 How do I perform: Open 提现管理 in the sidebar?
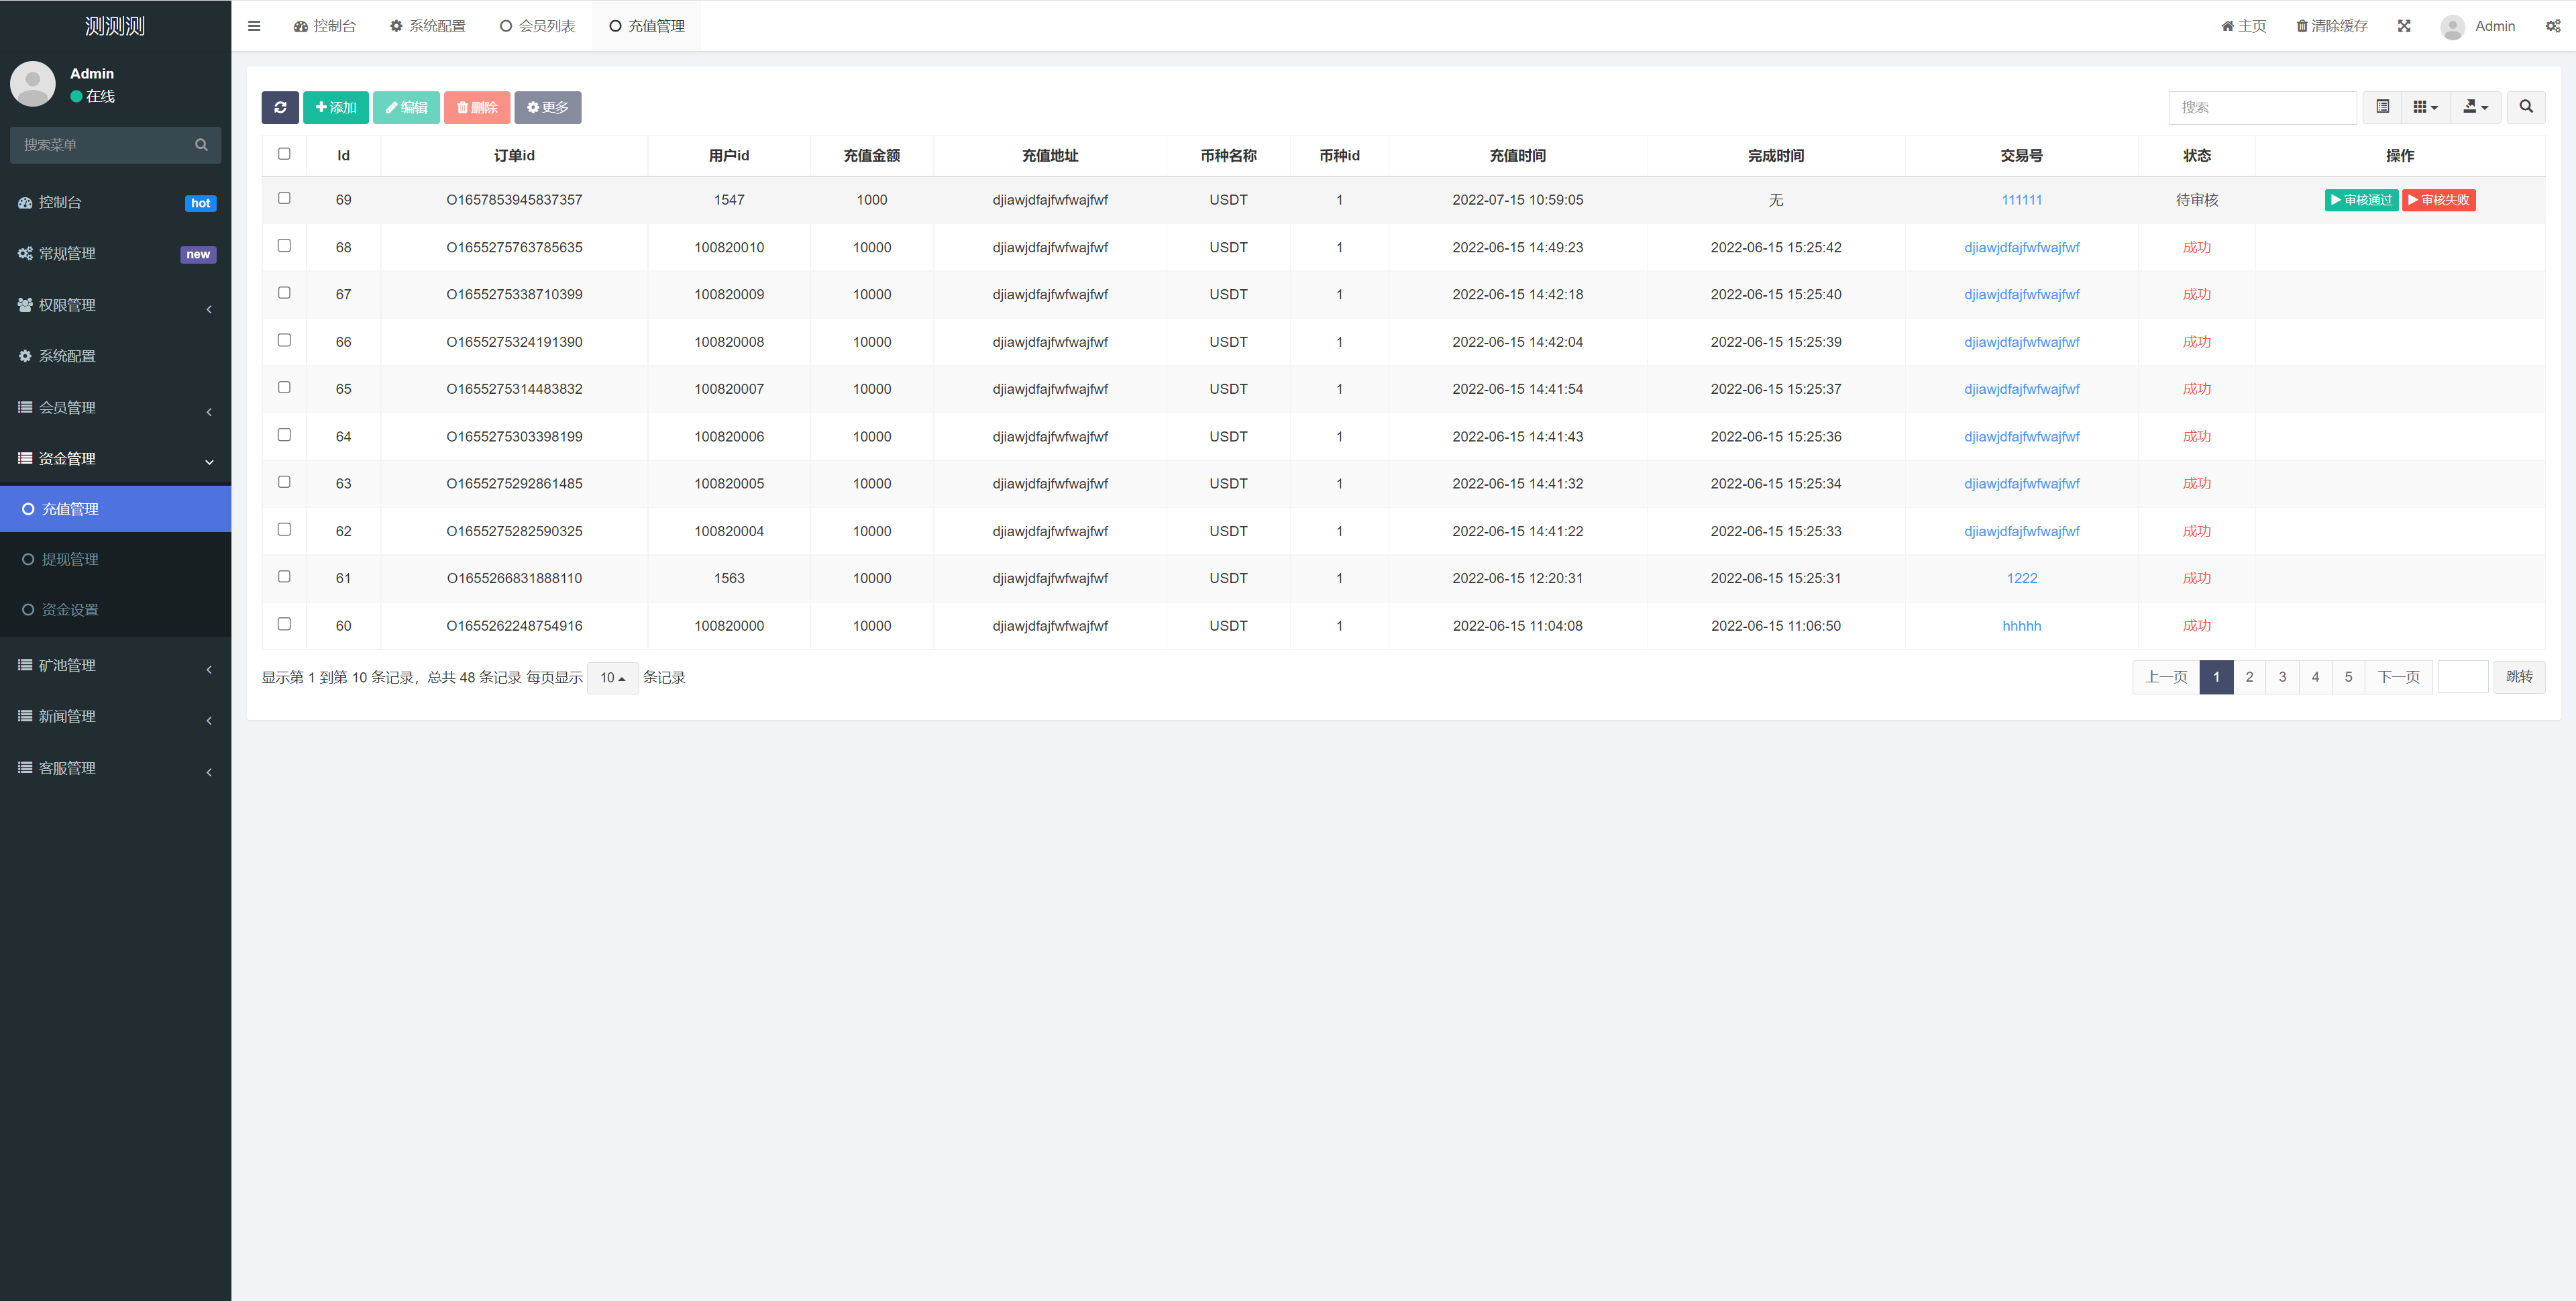point(70,559)
